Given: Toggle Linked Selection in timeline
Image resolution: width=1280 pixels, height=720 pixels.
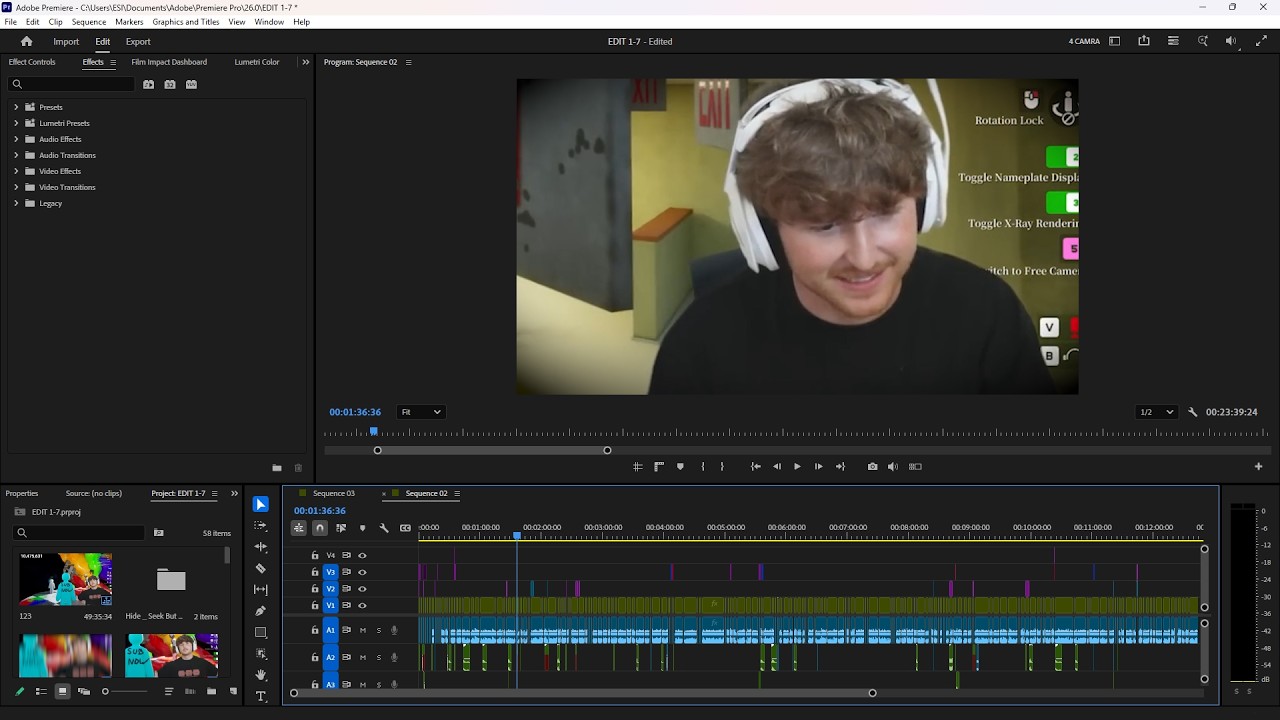Looking at the screenshot, I should 341,528.
